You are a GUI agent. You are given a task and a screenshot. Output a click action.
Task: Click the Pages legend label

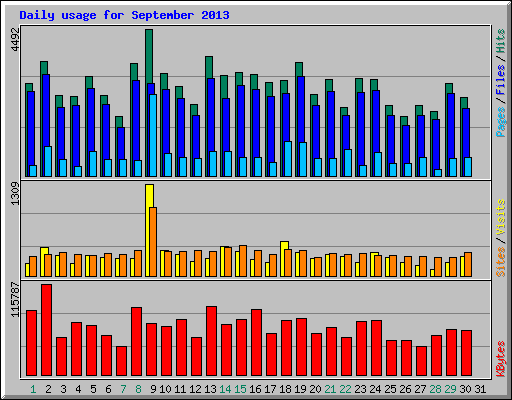[x=500, y=122]
